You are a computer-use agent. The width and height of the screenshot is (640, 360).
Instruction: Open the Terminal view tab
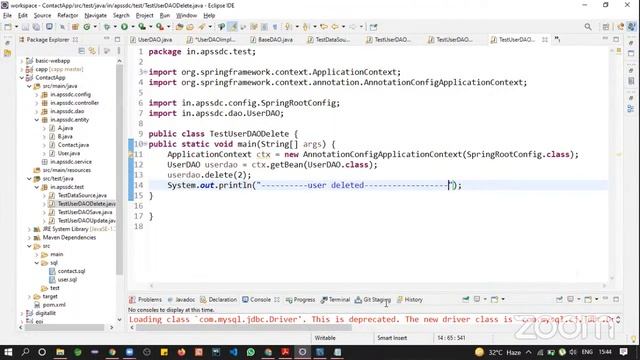click(336, 300)
